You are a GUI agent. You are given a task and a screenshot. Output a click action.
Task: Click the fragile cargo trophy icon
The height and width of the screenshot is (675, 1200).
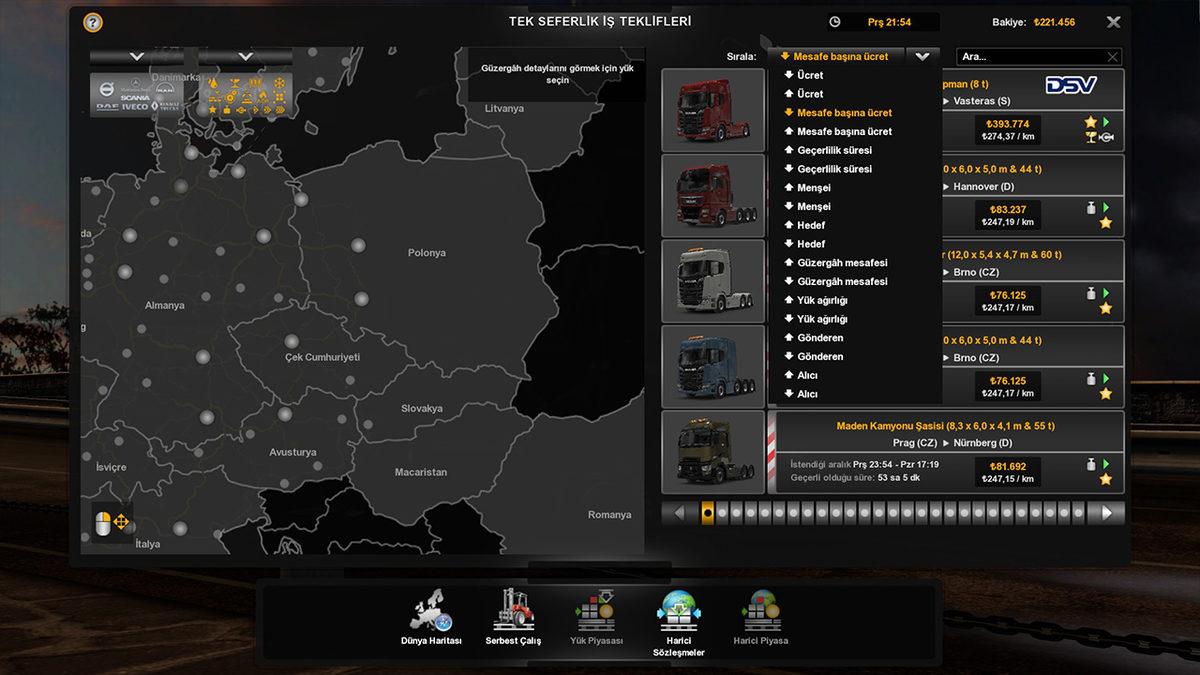tap(236, 81)
